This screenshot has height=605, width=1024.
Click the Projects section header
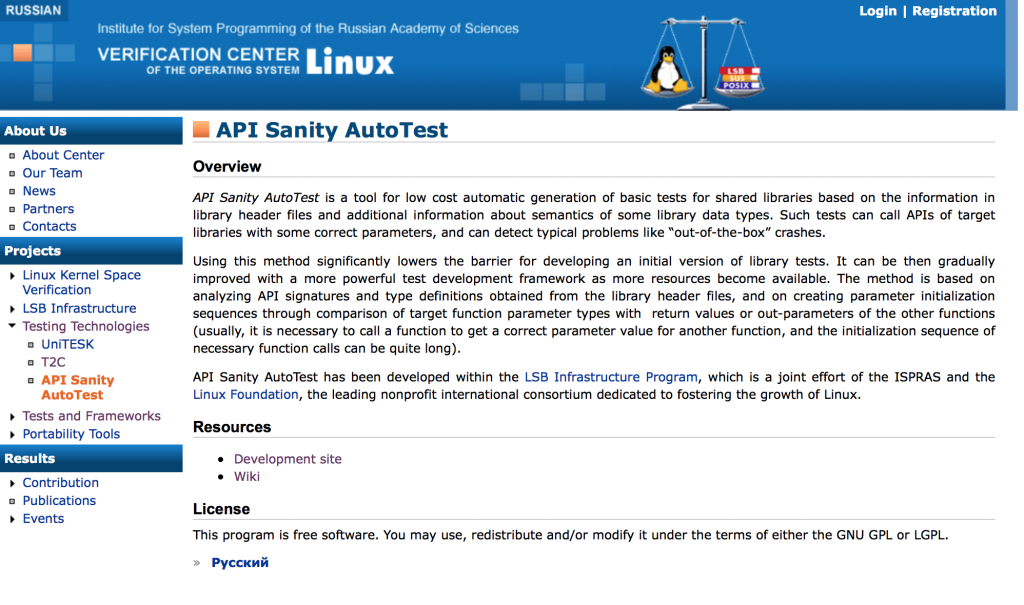91,251
